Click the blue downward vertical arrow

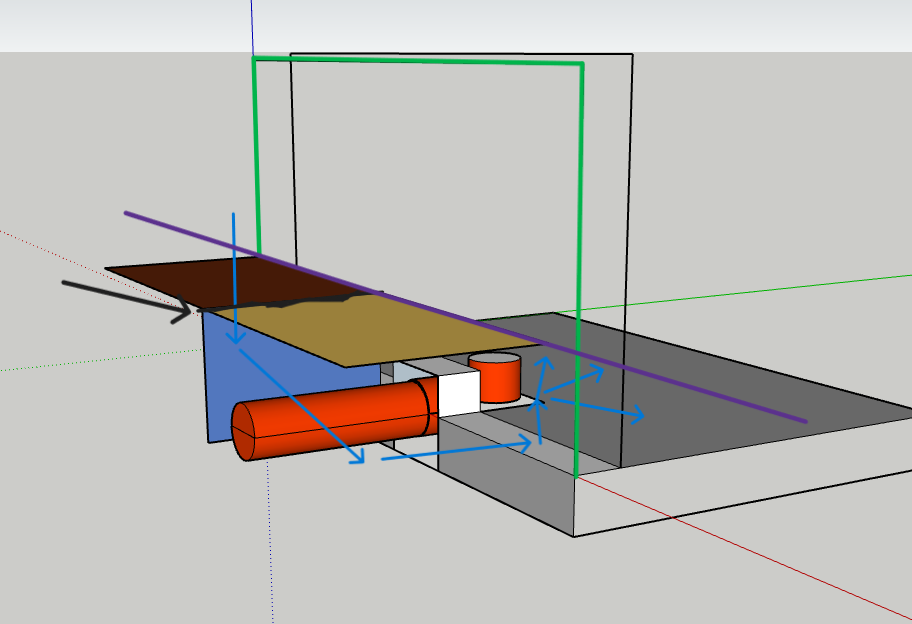click(234, 278)
